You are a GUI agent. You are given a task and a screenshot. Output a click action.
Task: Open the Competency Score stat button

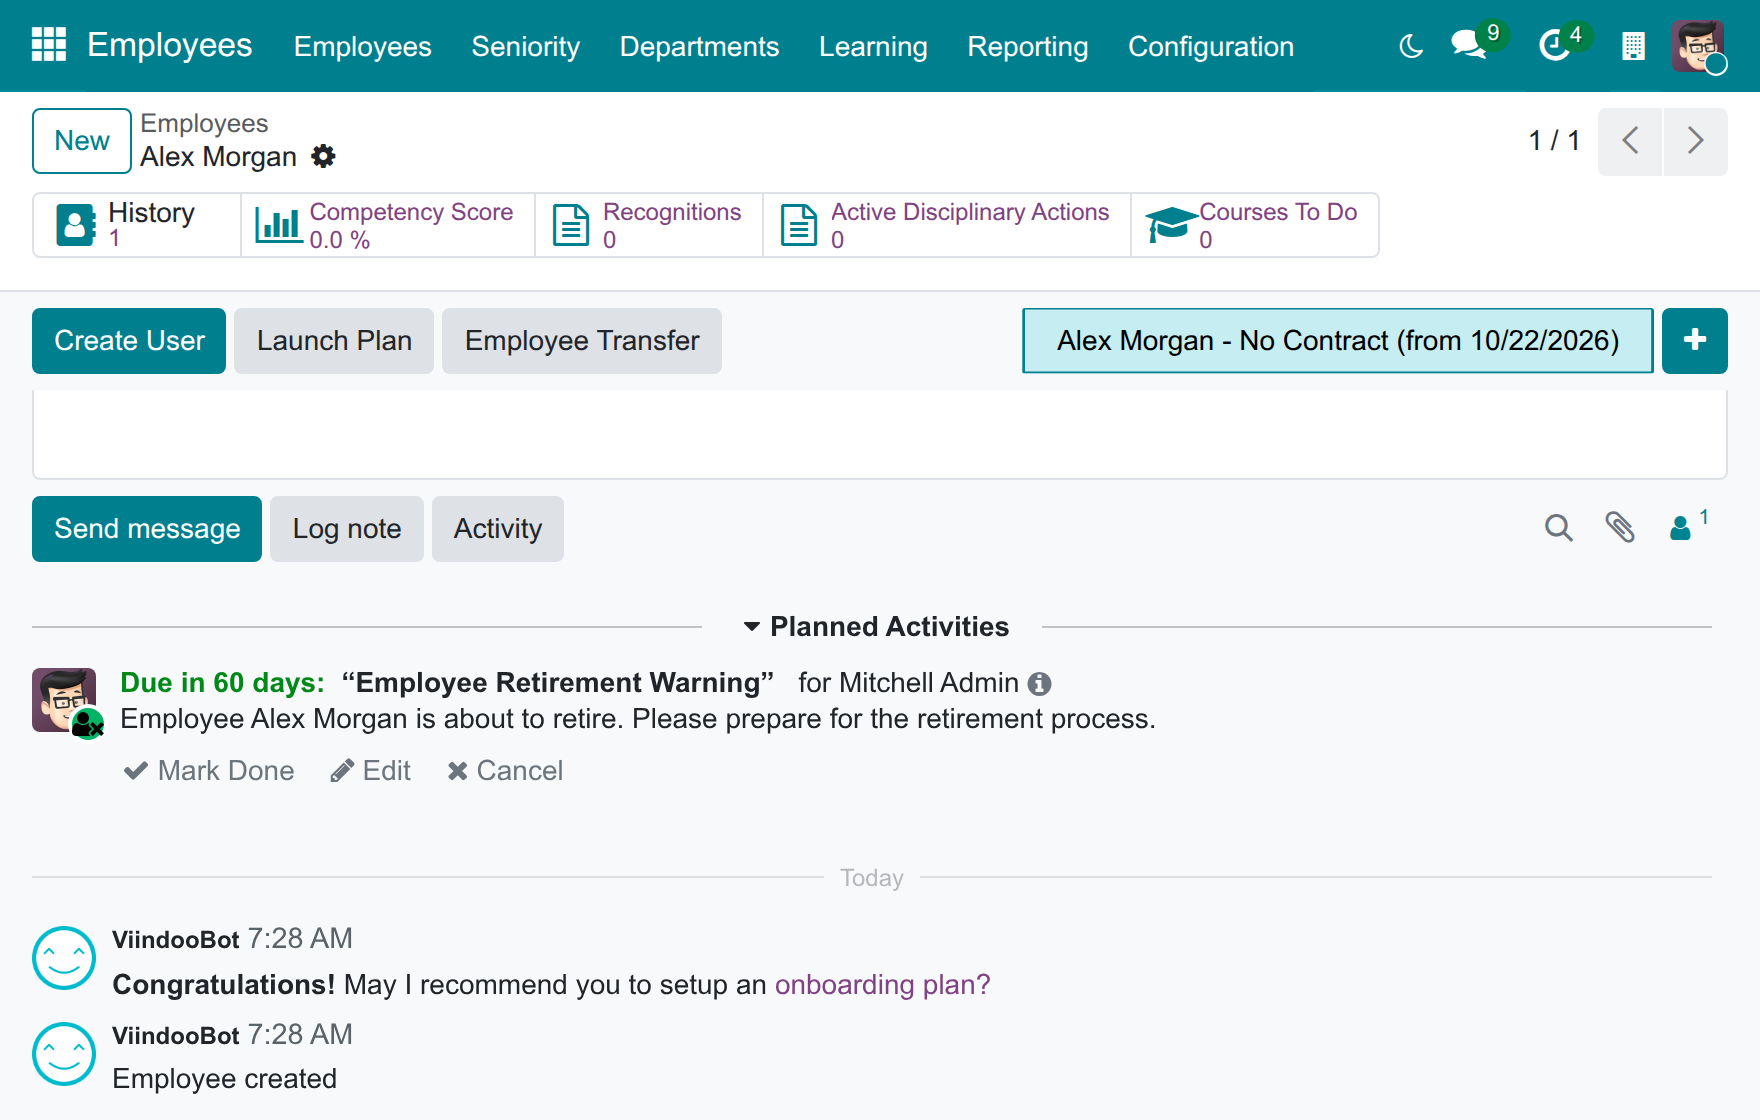(x=388, y=225)
